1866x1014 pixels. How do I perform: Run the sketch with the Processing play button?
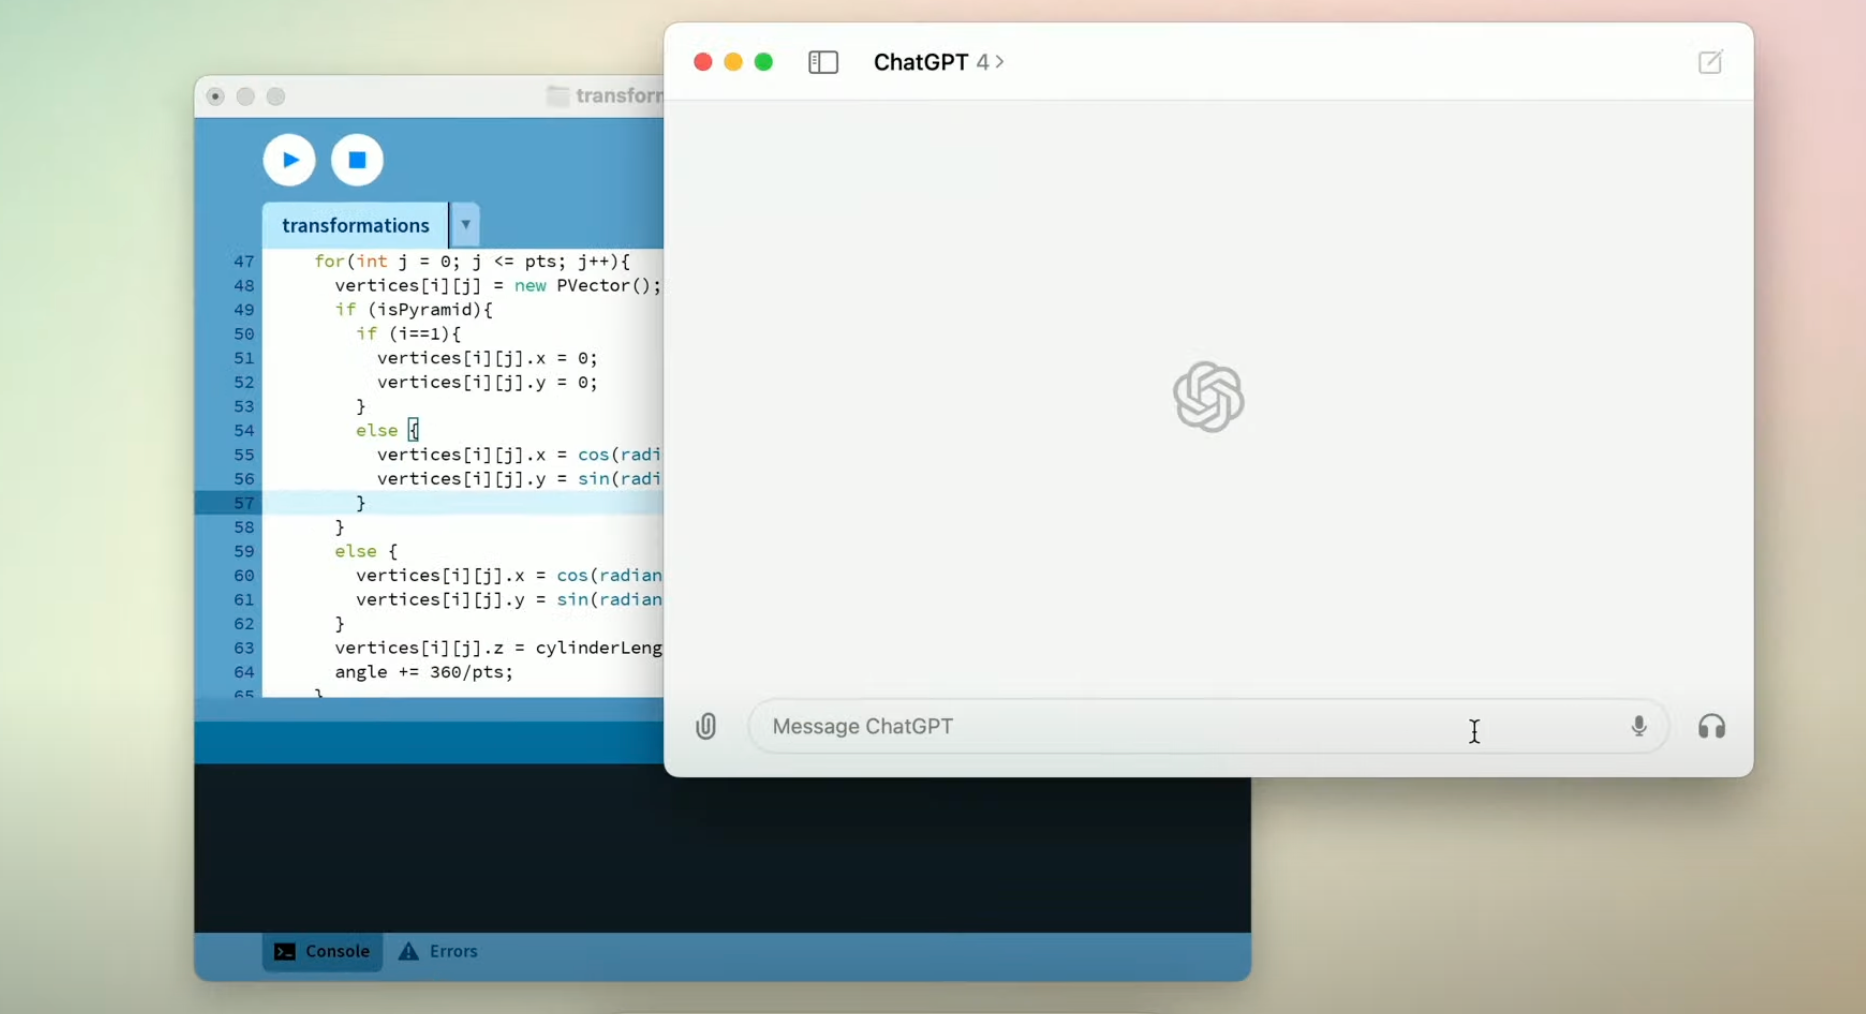pos(289,160)
